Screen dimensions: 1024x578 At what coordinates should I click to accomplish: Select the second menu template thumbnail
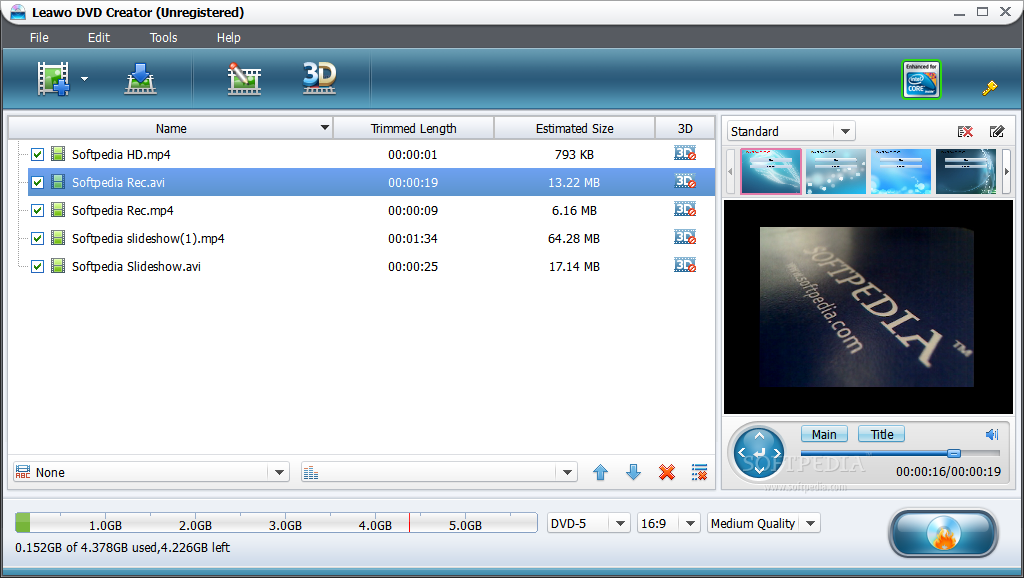tap(836, 171)
